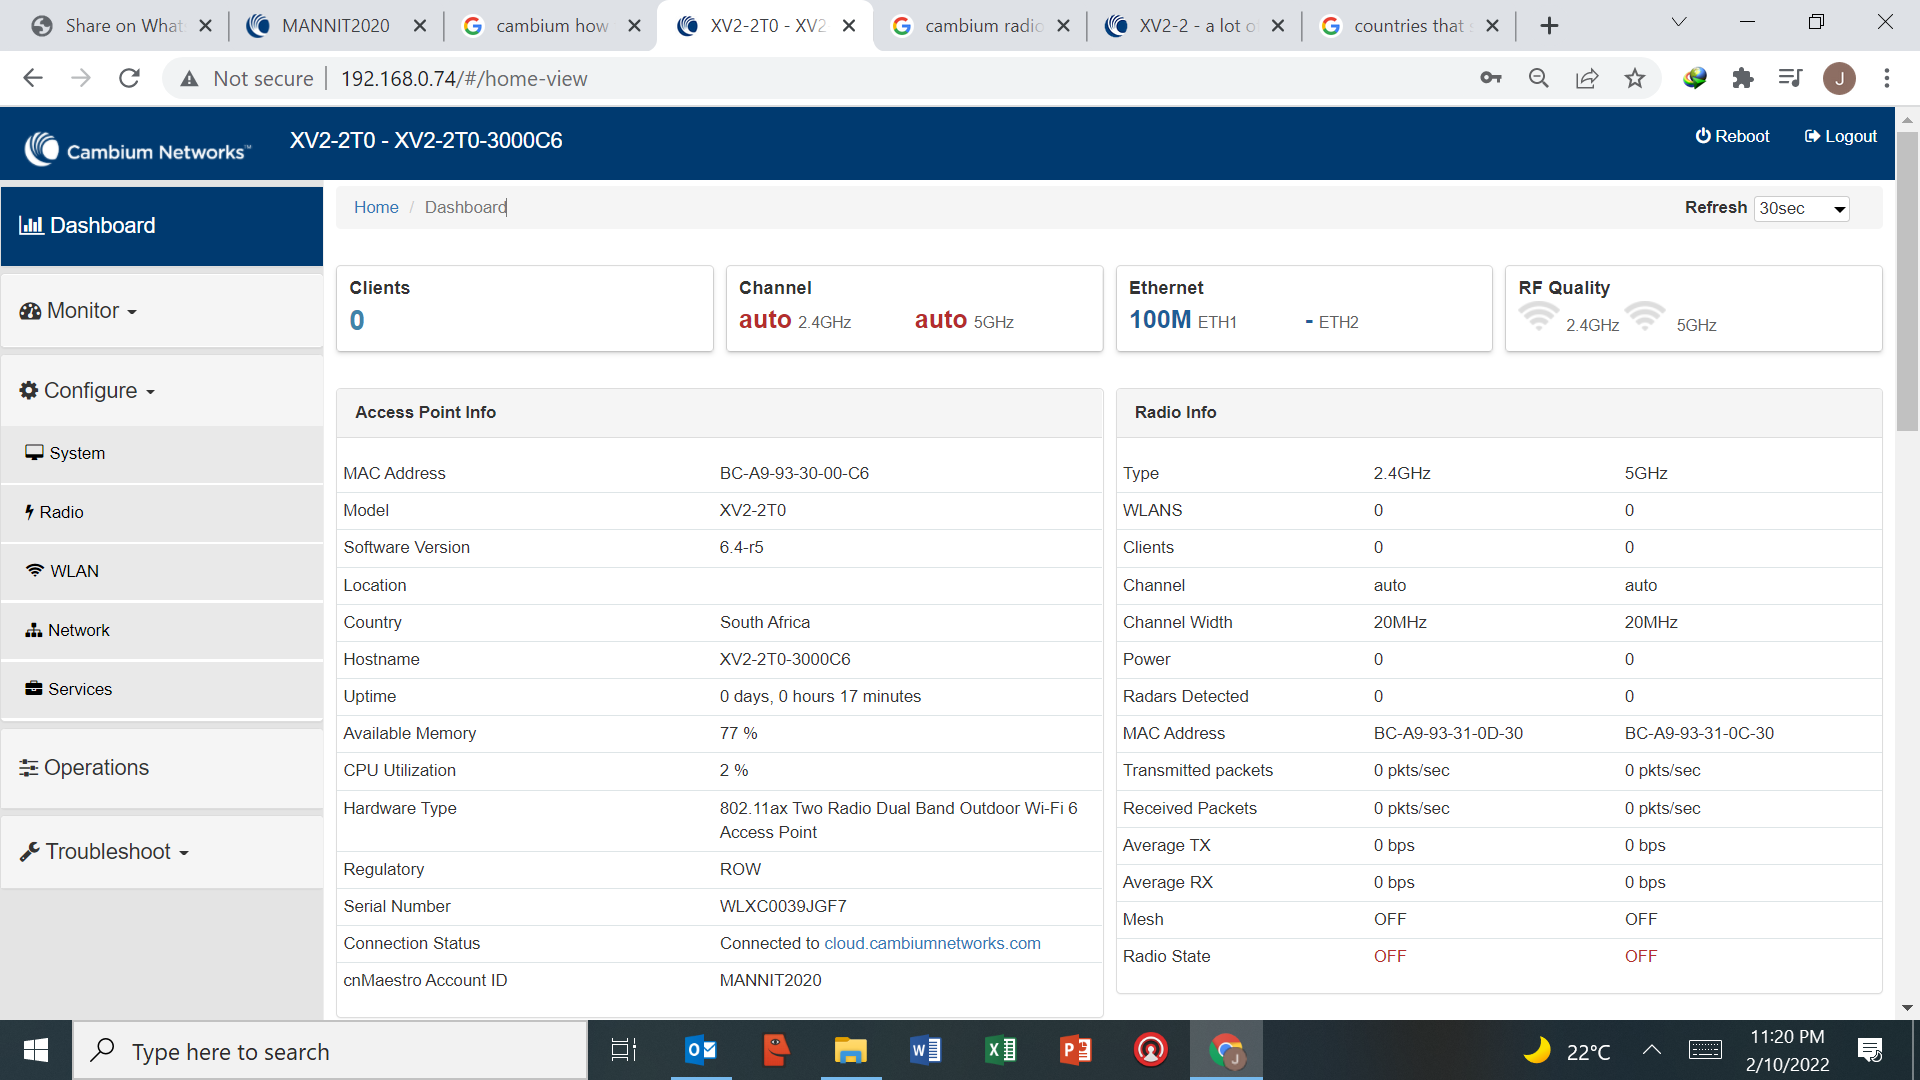1920x1080 pixels.
Task: Bookmark this page with star icon
Action: click(1634, 78)
